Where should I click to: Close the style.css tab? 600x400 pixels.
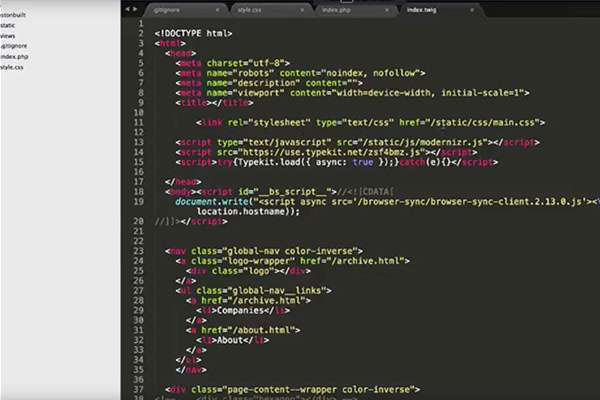point(302,10)
